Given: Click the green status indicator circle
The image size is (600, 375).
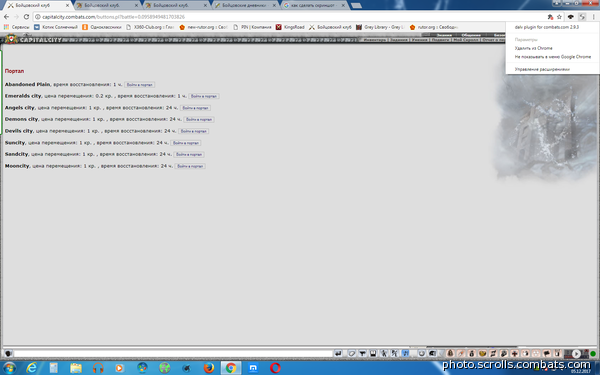Looking at the screenshot, I should (x=593, y=354).
